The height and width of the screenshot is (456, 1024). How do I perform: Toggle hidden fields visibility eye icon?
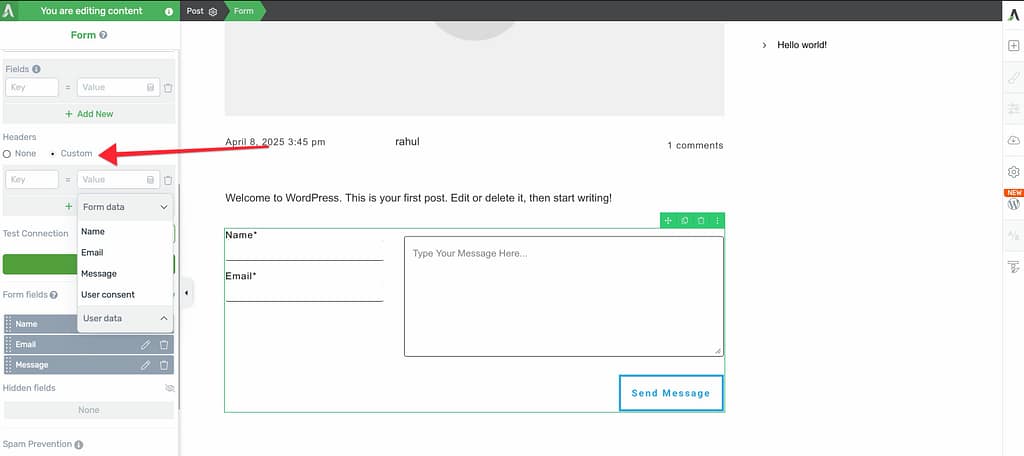click(169, 388)
